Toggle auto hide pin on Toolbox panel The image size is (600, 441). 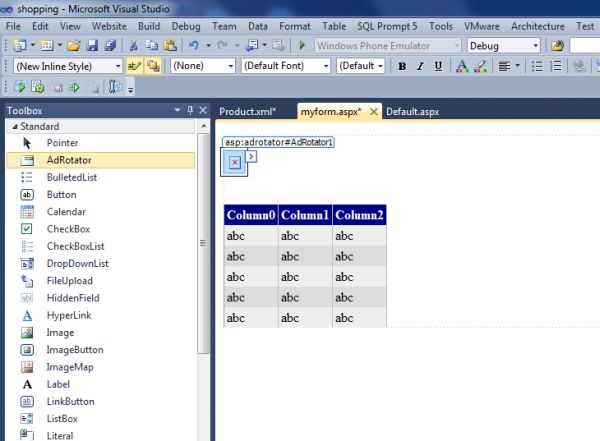[190, 110]
